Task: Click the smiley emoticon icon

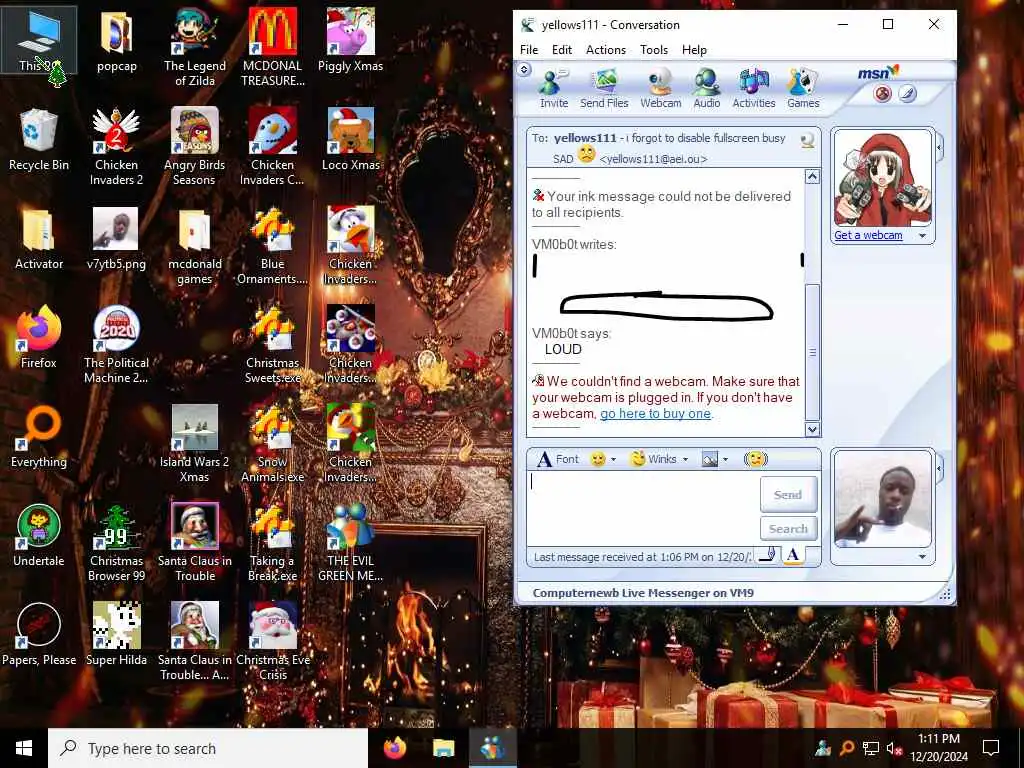Action: [598, 459]
